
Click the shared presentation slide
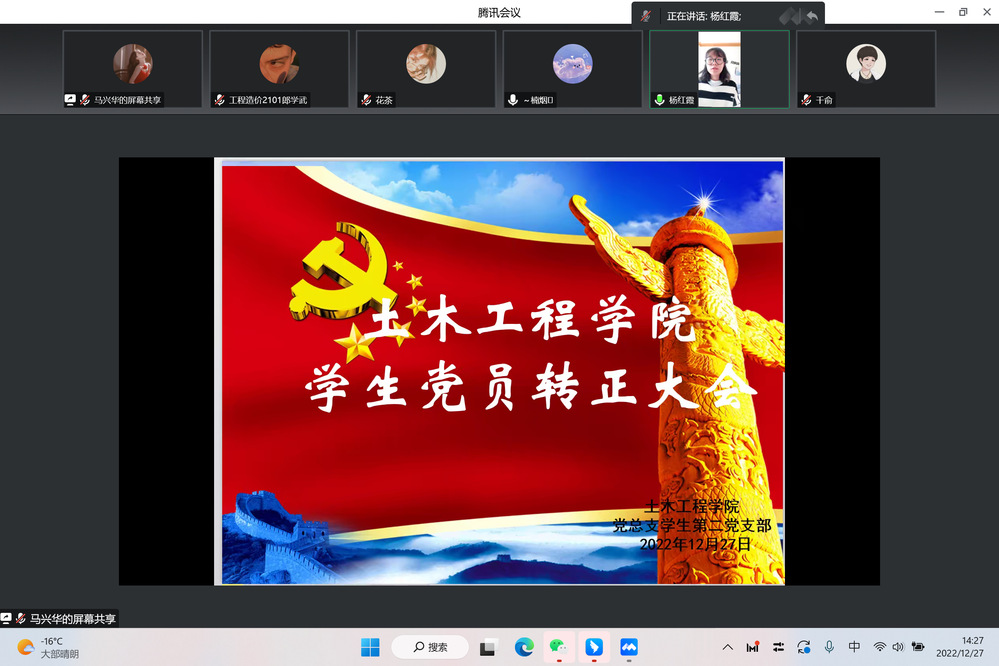point(499,370)
